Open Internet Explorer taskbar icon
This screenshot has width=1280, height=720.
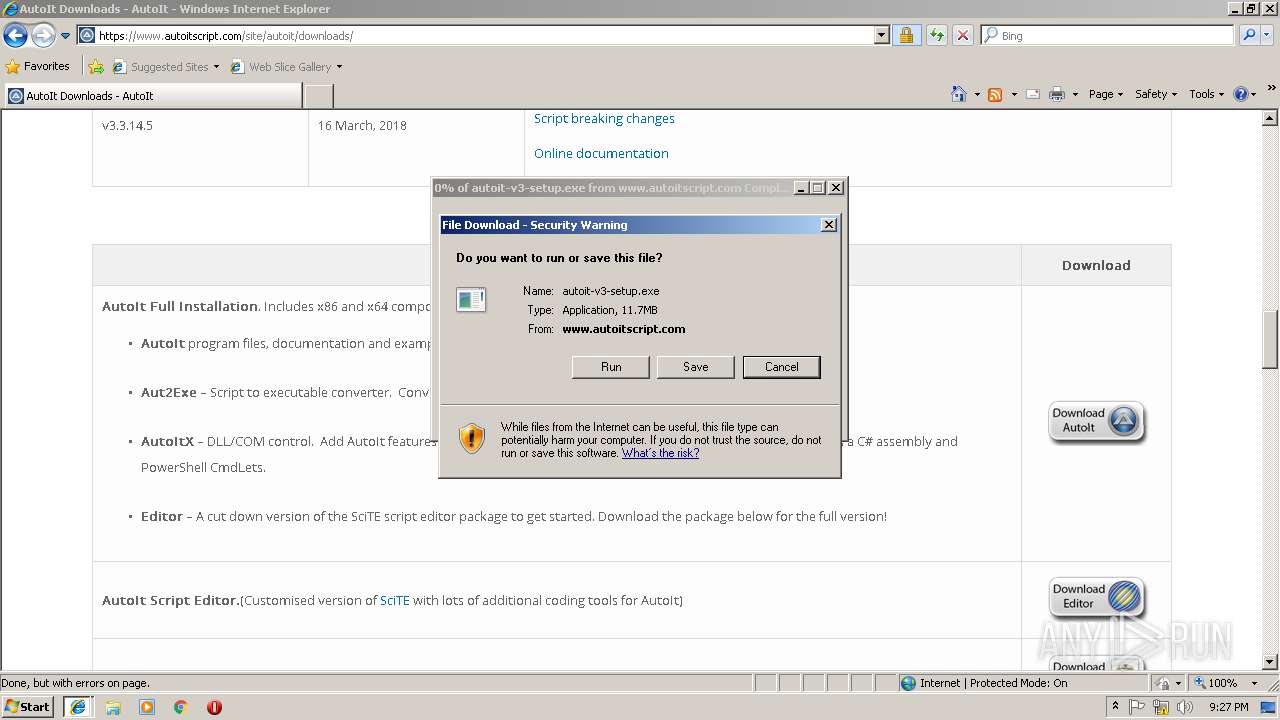click(x=77, y=707)
